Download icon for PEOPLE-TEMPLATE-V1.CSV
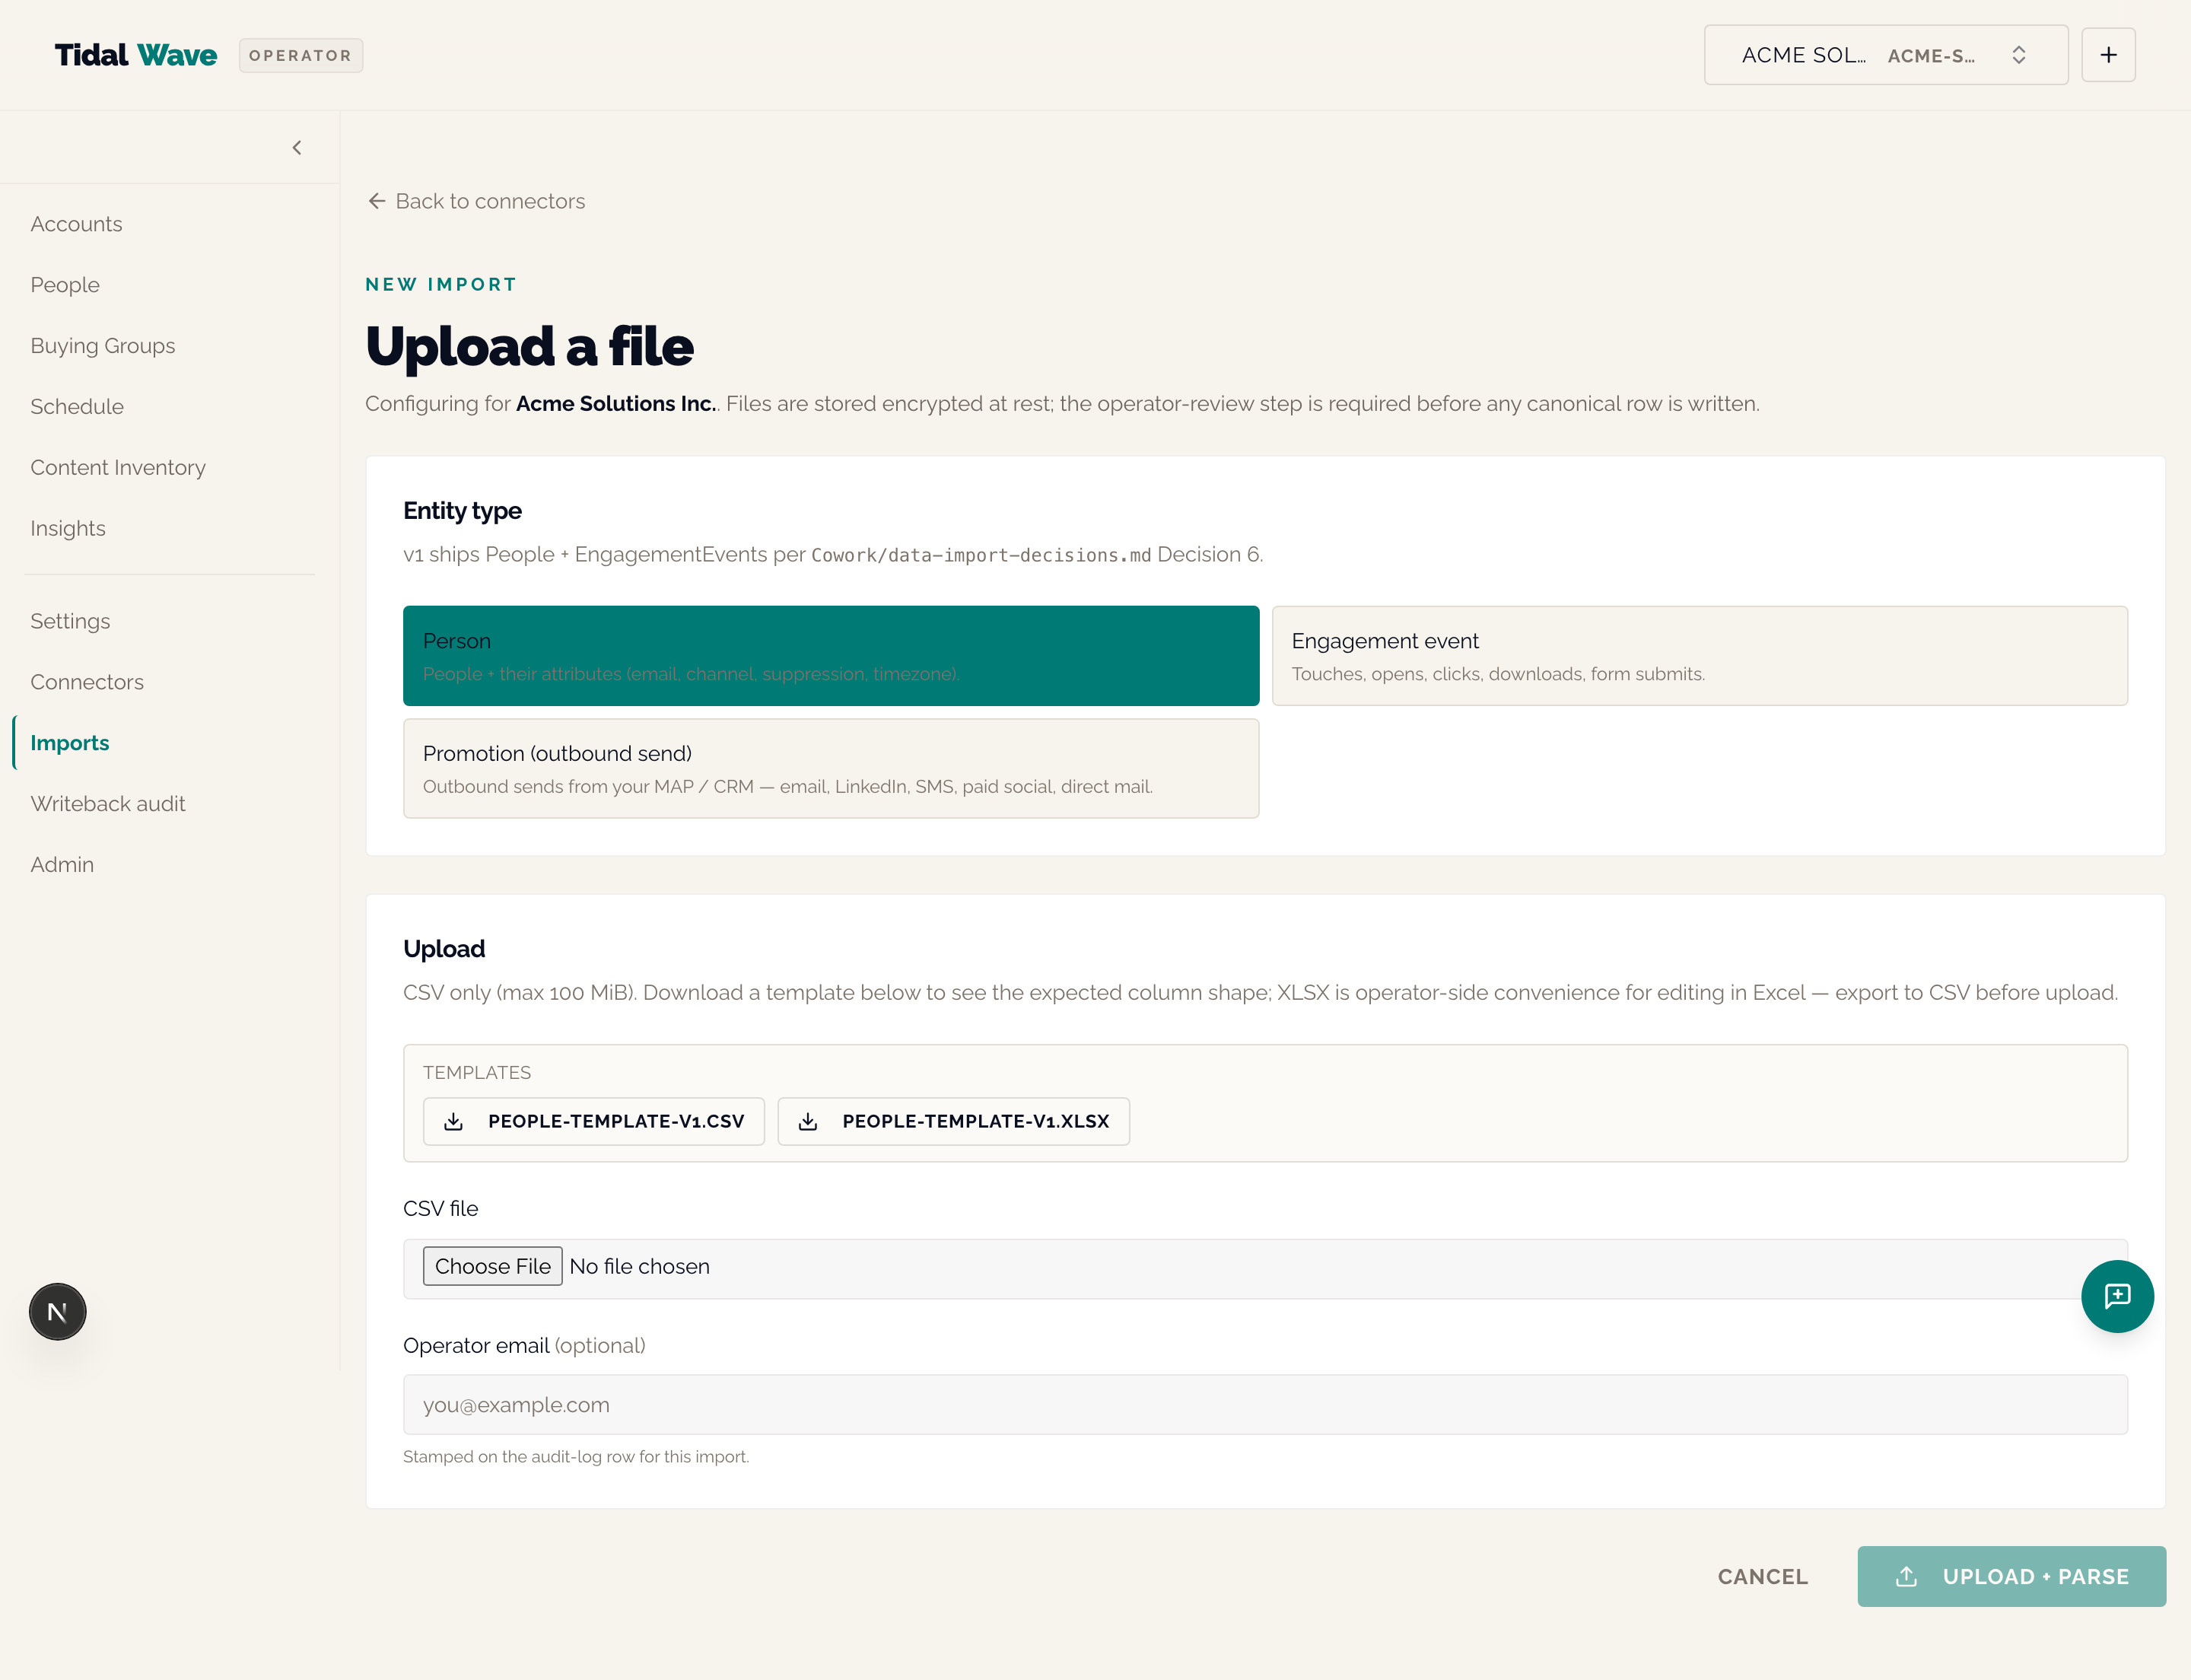 click(x=453, y=1122)
